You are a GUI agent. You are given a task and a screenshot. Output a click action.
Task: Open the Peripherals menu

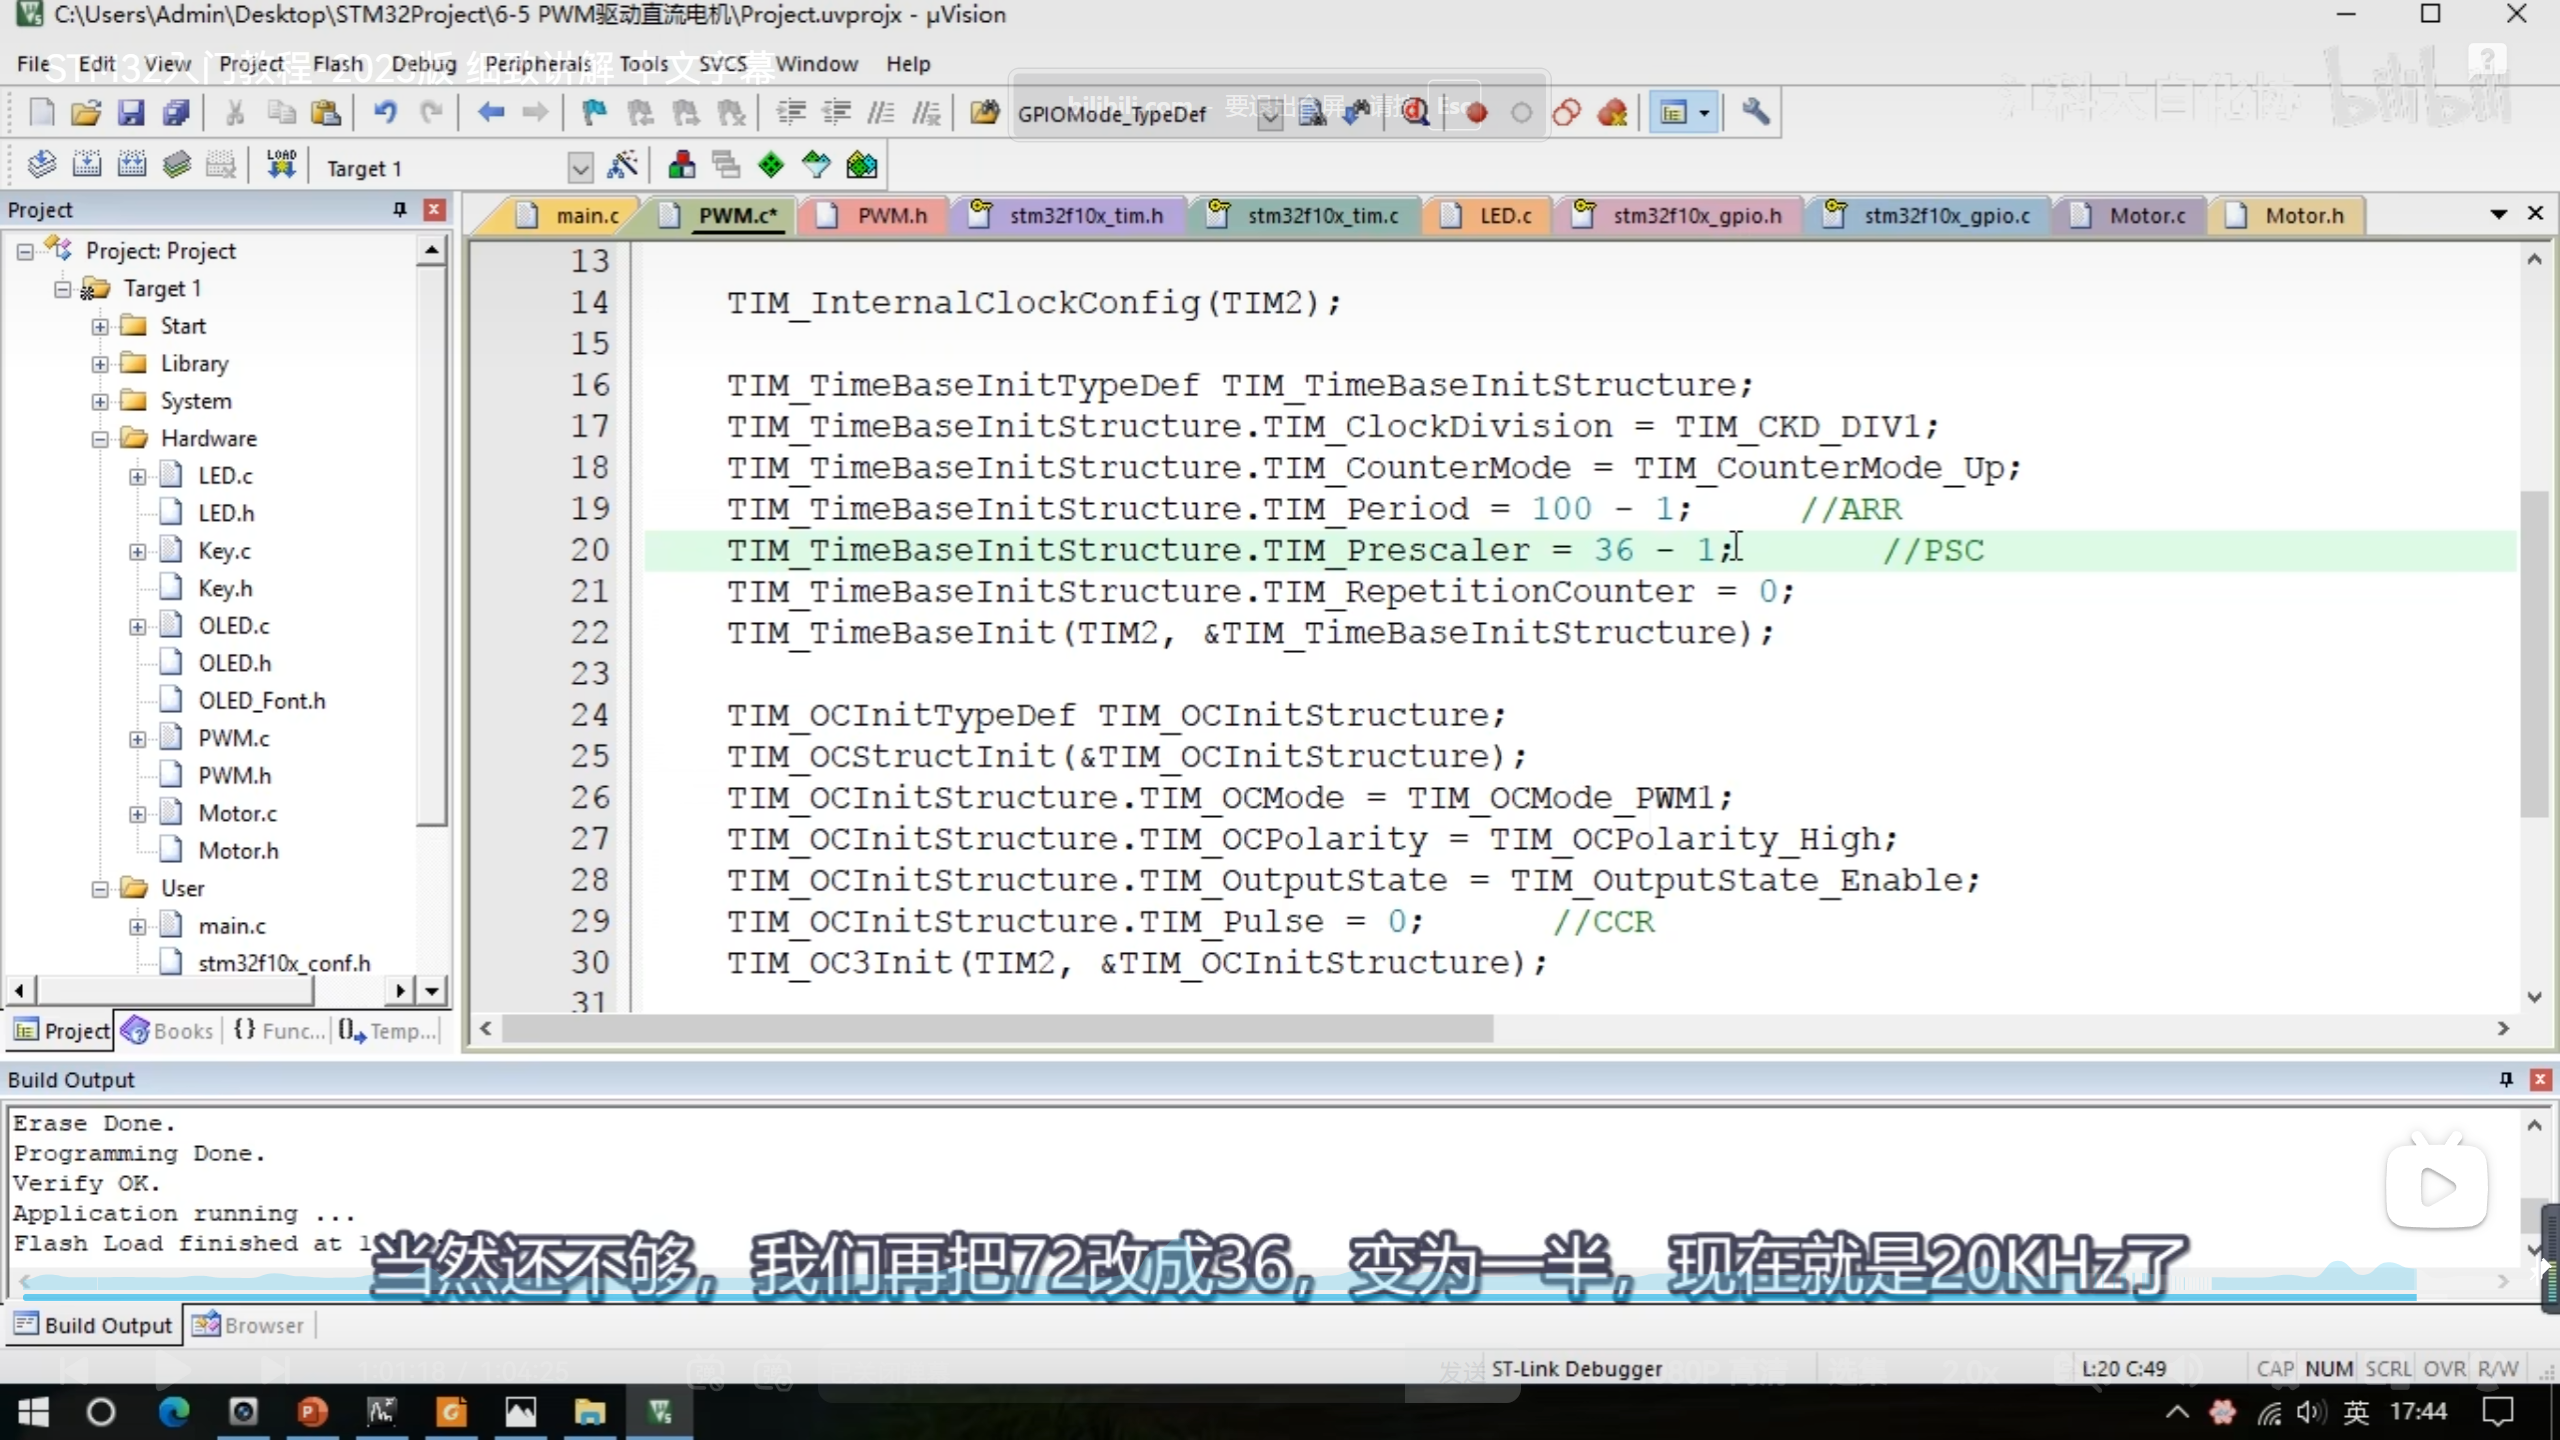[538, 64]
